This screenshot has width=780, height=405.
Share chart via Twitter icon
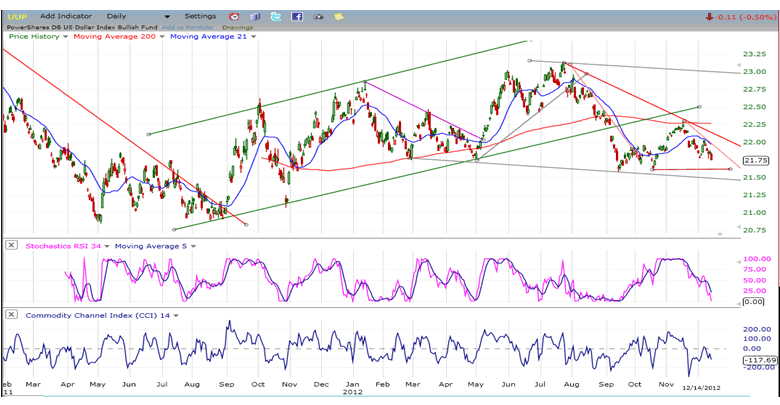coord(276,17)
